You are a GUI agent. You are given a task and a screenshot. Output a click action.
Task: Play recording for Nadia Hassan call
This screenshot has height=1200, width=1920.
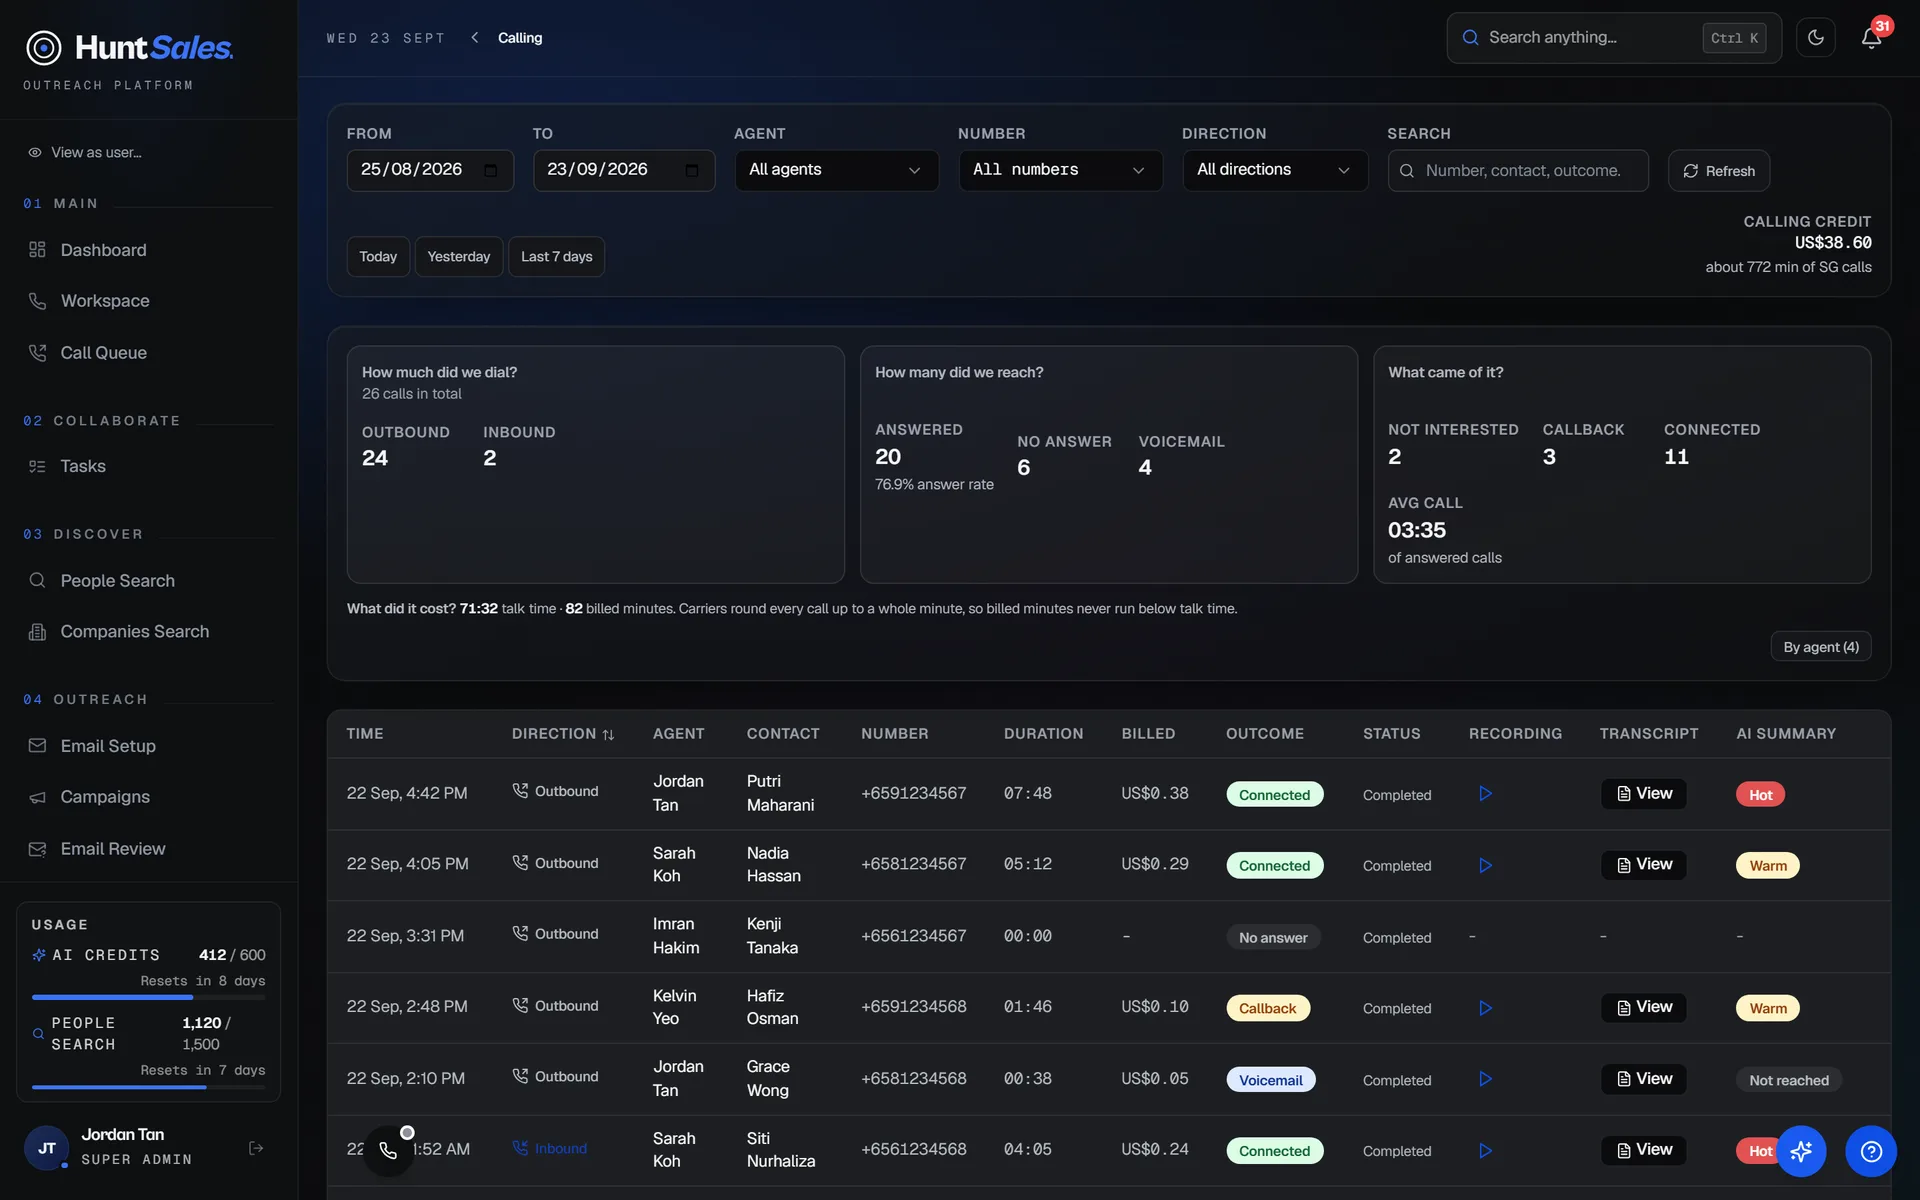point(1485,865)
